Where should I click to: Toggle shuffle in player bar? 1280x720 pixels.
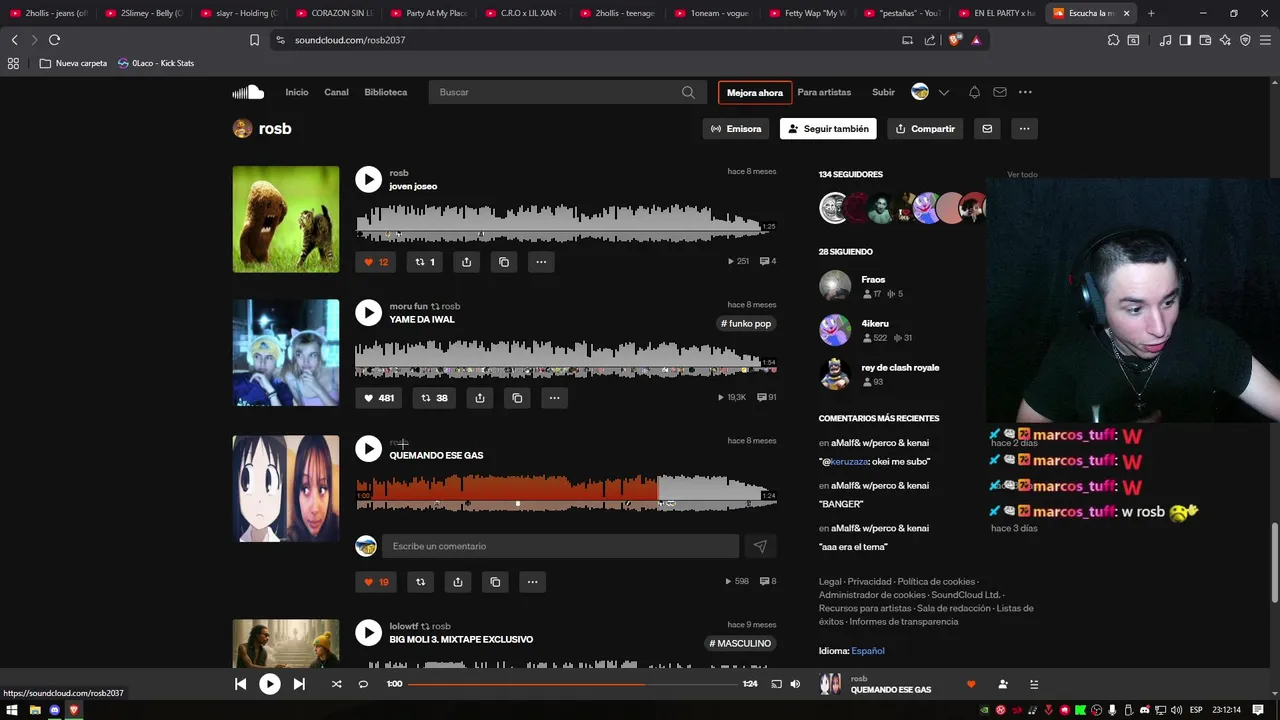tap(336, 684)
